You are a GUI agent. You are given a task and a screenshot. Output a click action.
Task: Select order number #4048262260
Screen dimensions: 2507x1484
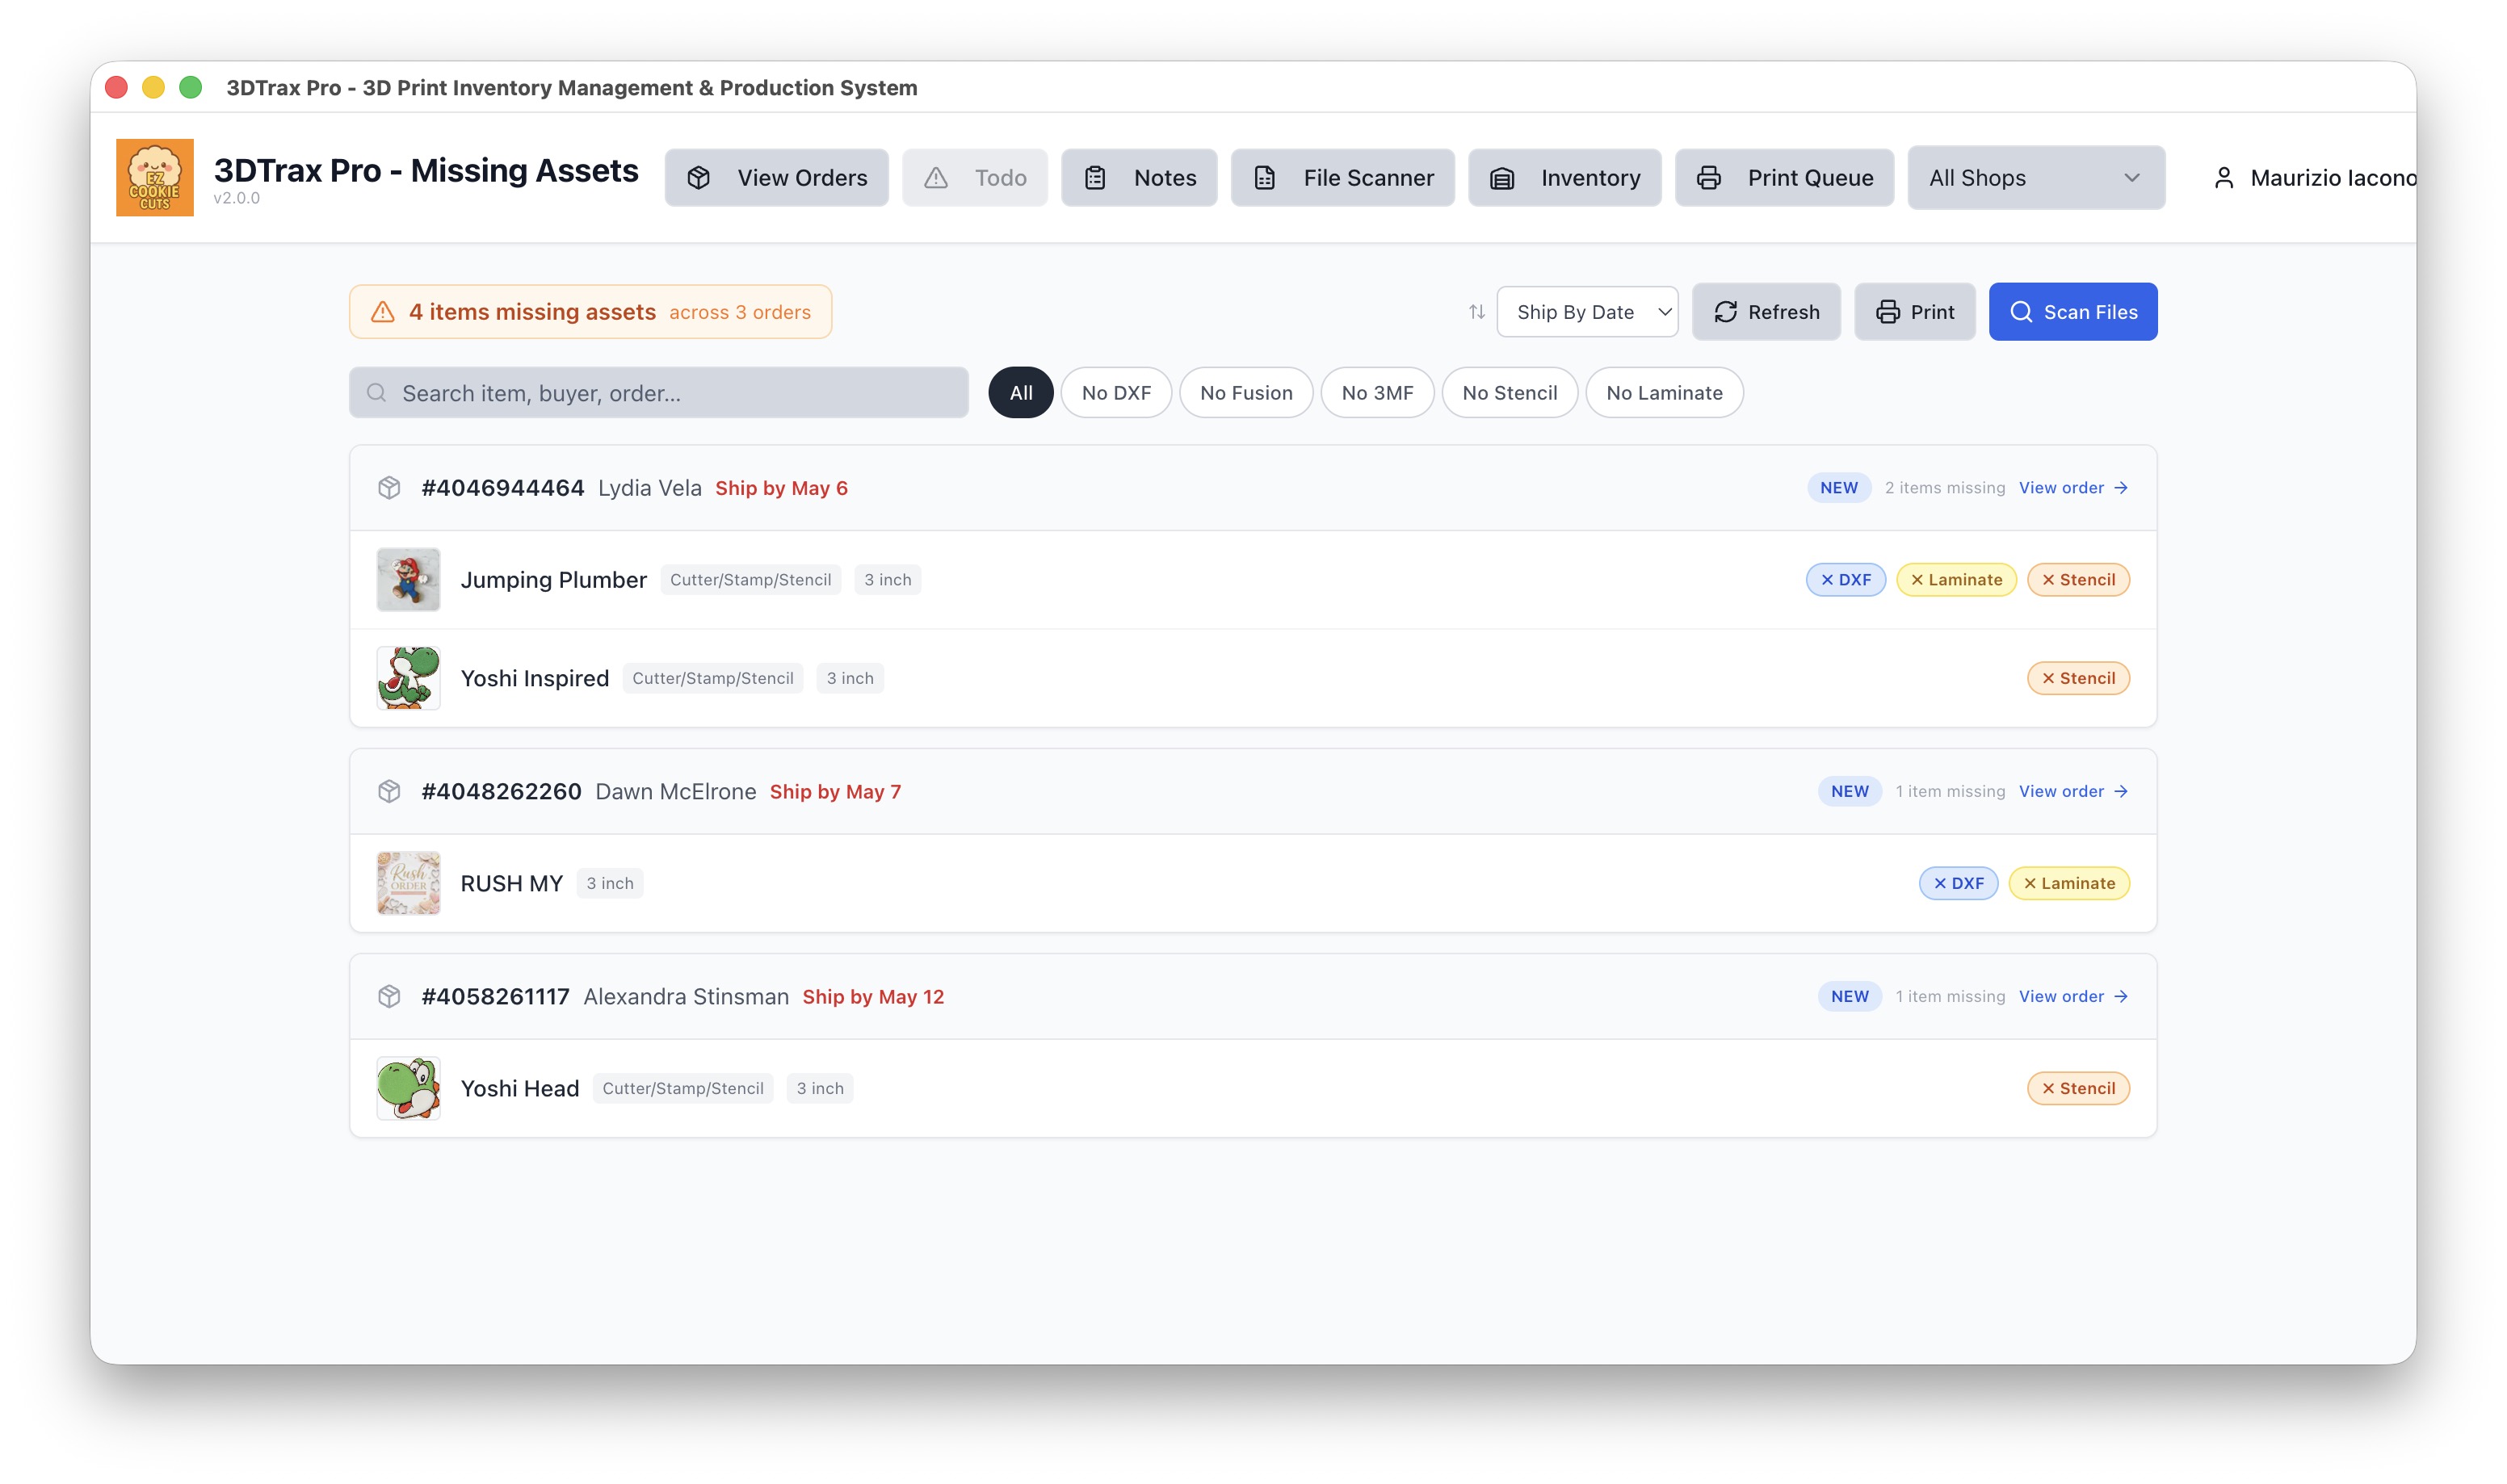[x=501, y=791]
